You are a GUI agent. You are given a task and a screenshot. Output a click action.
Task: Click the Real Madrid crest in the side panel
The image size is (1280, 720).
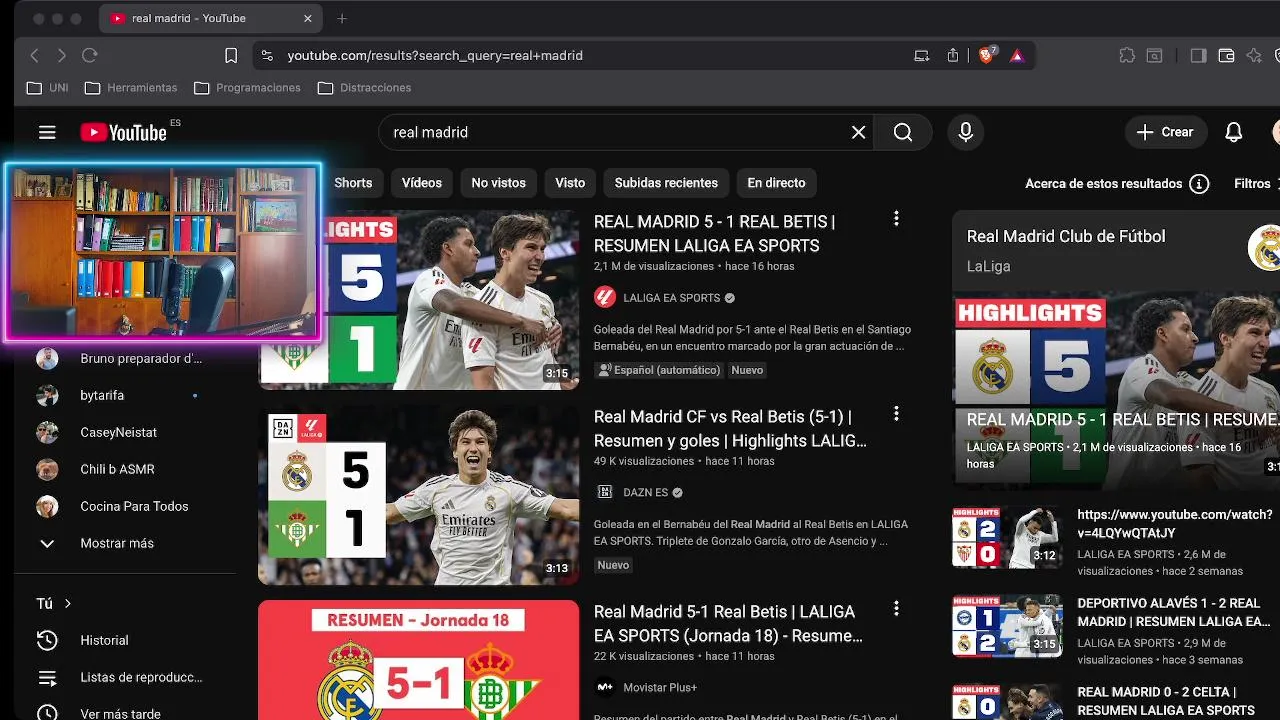(1266, 247)
